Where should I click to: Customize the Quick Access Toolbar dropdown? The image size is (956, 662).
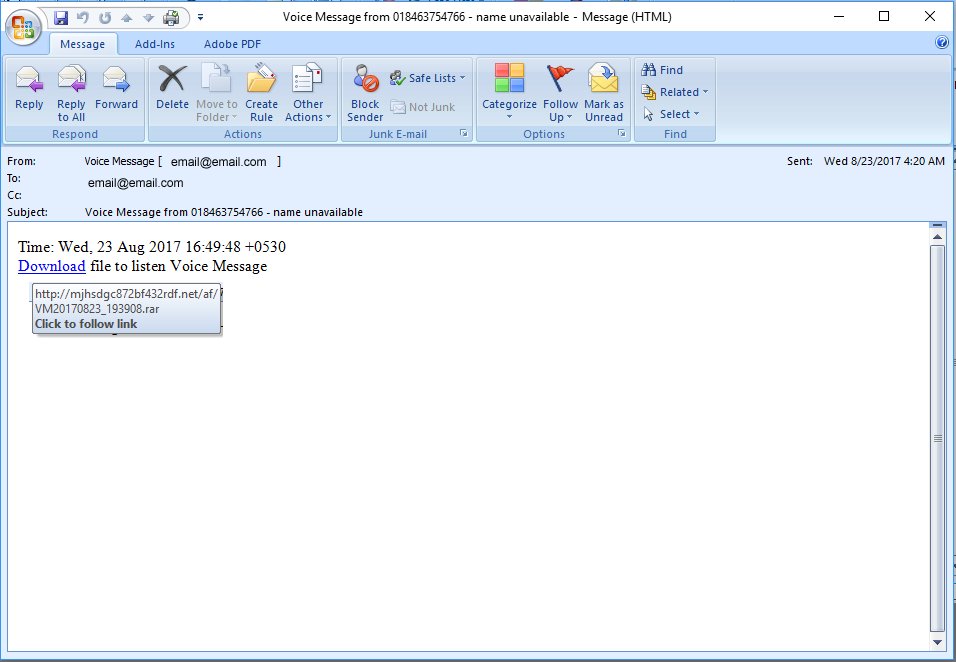coord(201,18)
